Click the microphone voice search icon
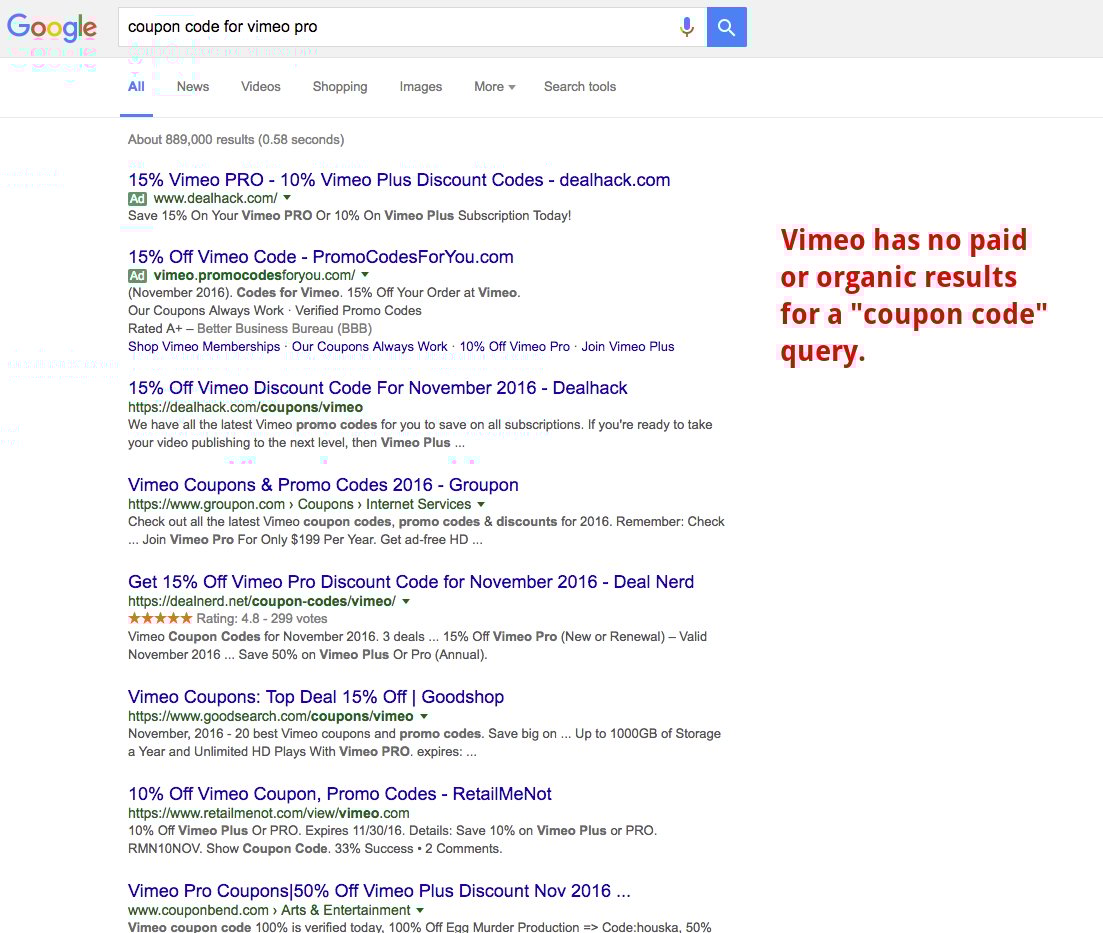This screenshot has width=1103, height=933. pyautogui.click(x=687, y=27)
